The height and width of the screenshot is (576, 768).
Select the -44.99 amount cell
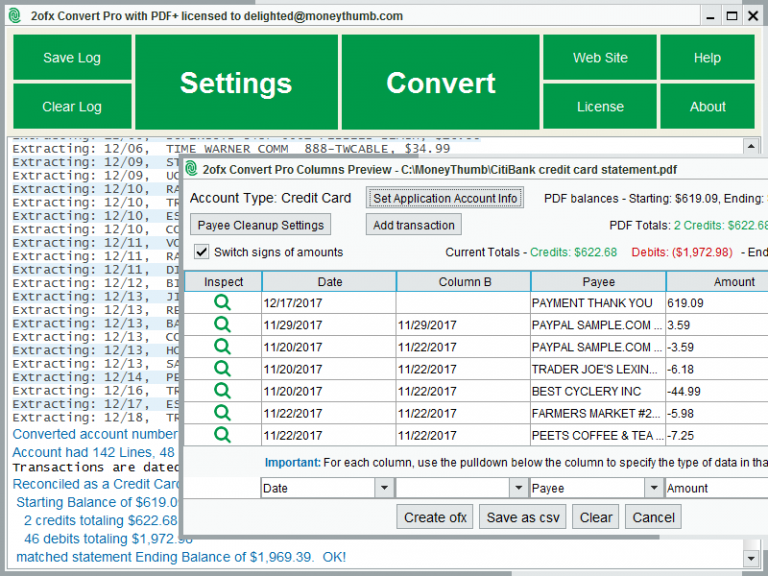[x=717, y=391]
